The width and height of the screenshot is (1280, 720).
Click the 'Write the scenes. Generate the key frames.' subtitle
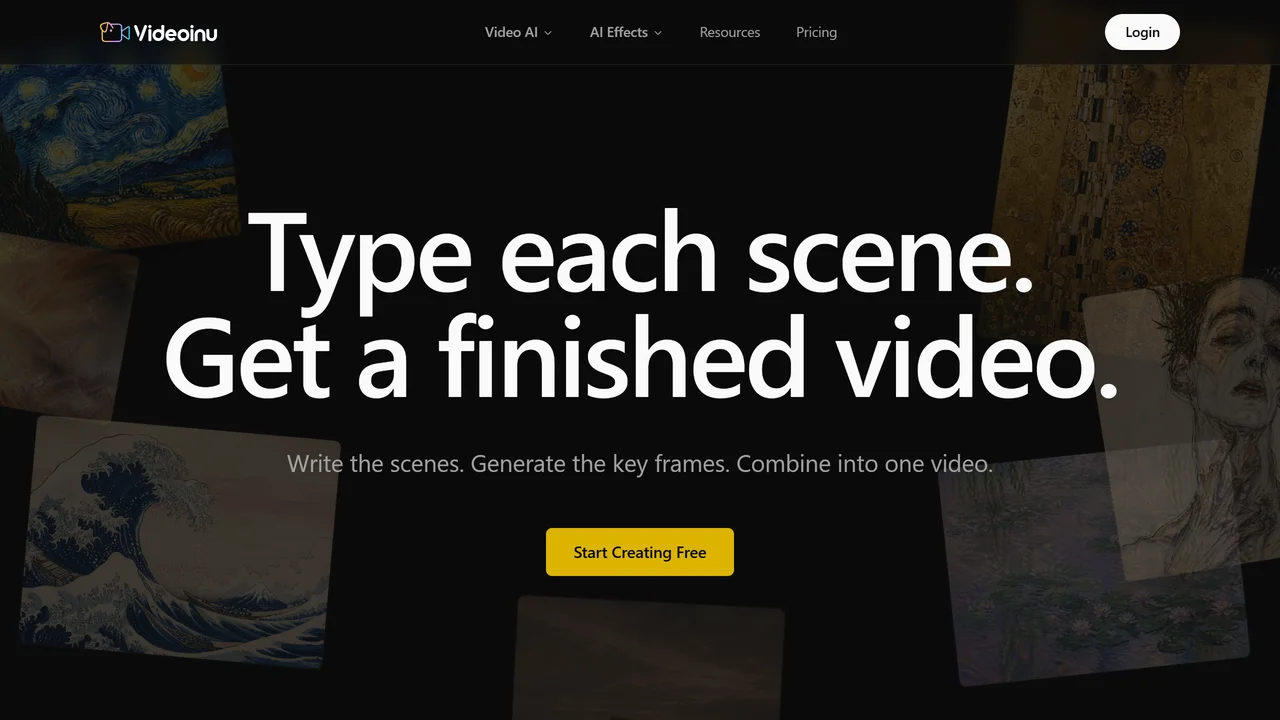tap(508, 464)
